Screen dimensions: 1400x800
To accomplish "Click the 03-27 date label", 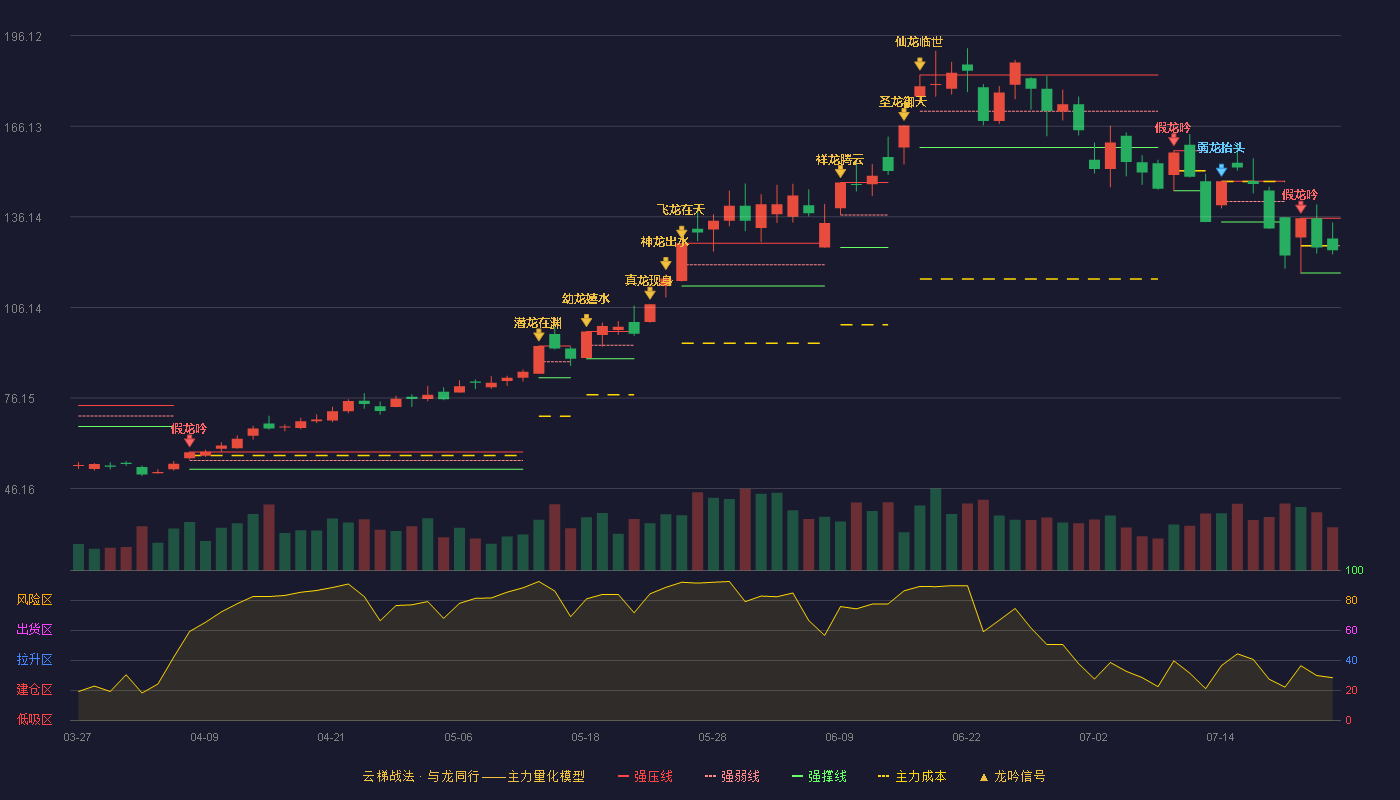I will pos(77,737).
